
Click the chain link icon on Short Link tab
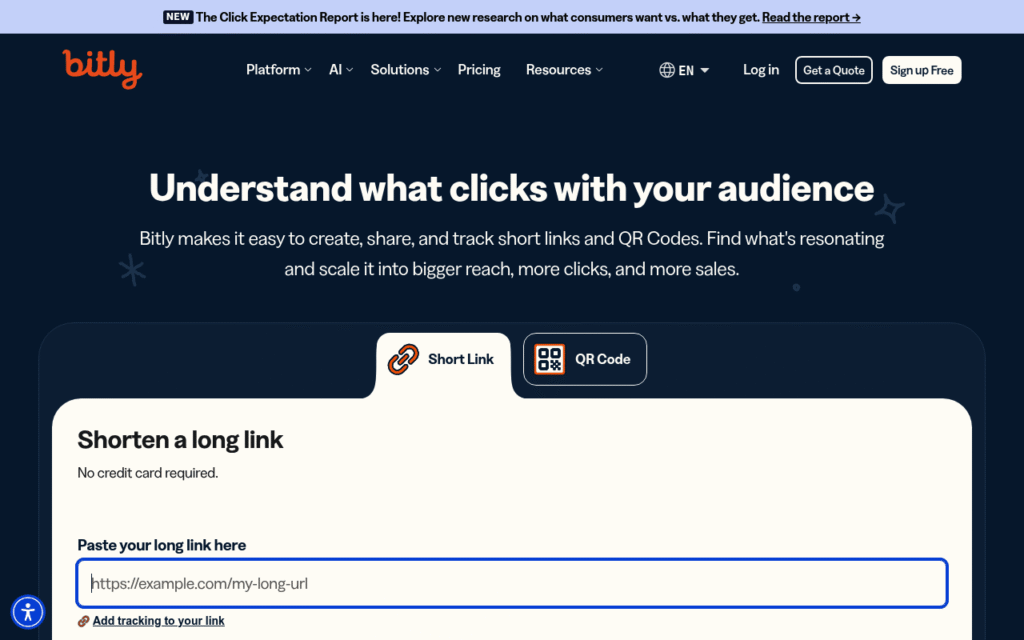point(403,359)
